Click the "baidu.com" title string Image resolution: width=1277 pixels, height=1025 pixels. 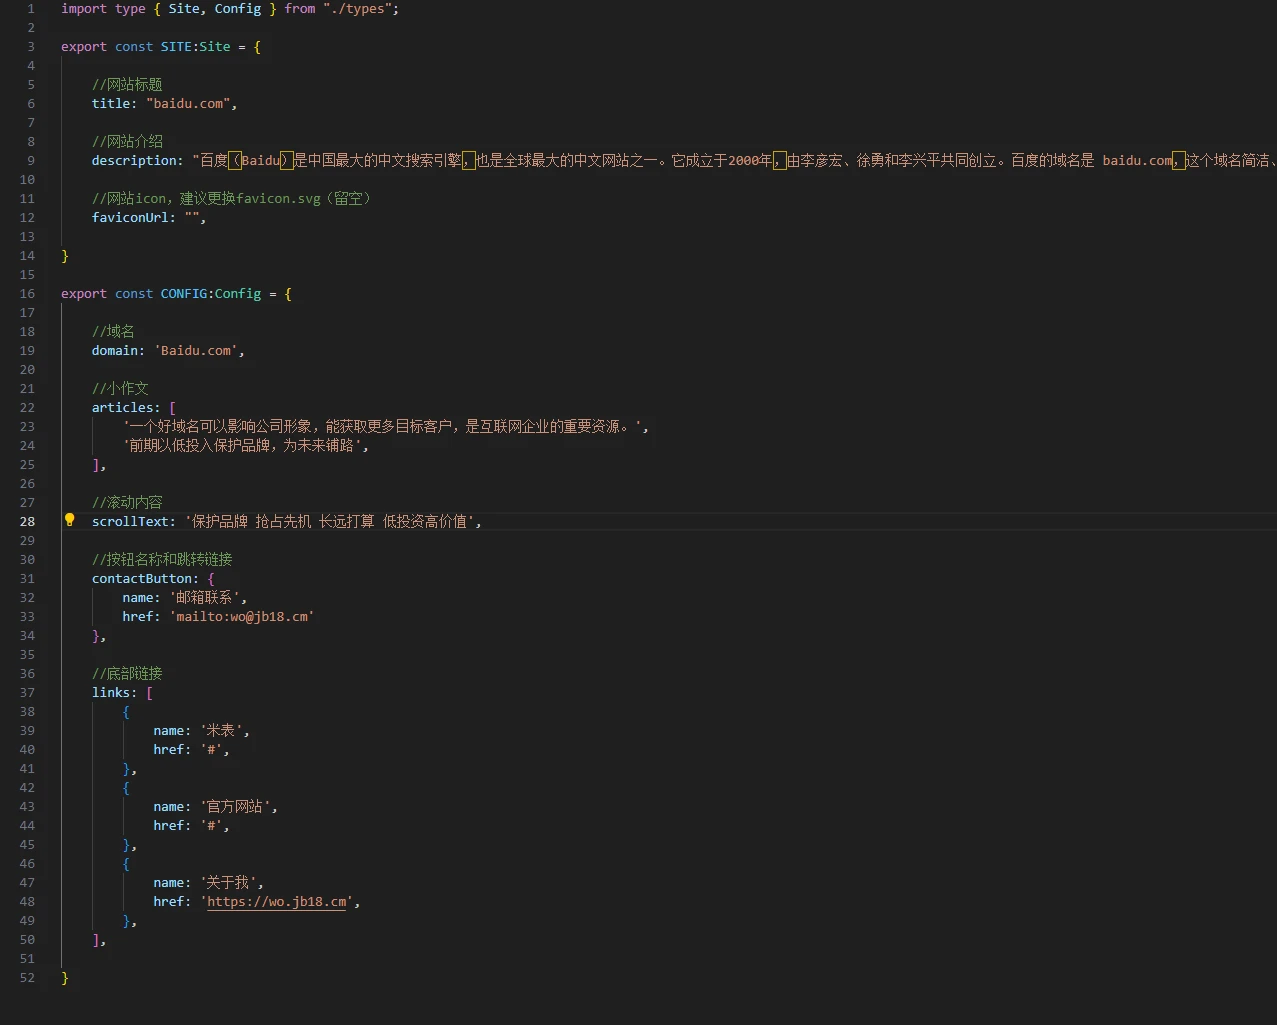point(188,104)
